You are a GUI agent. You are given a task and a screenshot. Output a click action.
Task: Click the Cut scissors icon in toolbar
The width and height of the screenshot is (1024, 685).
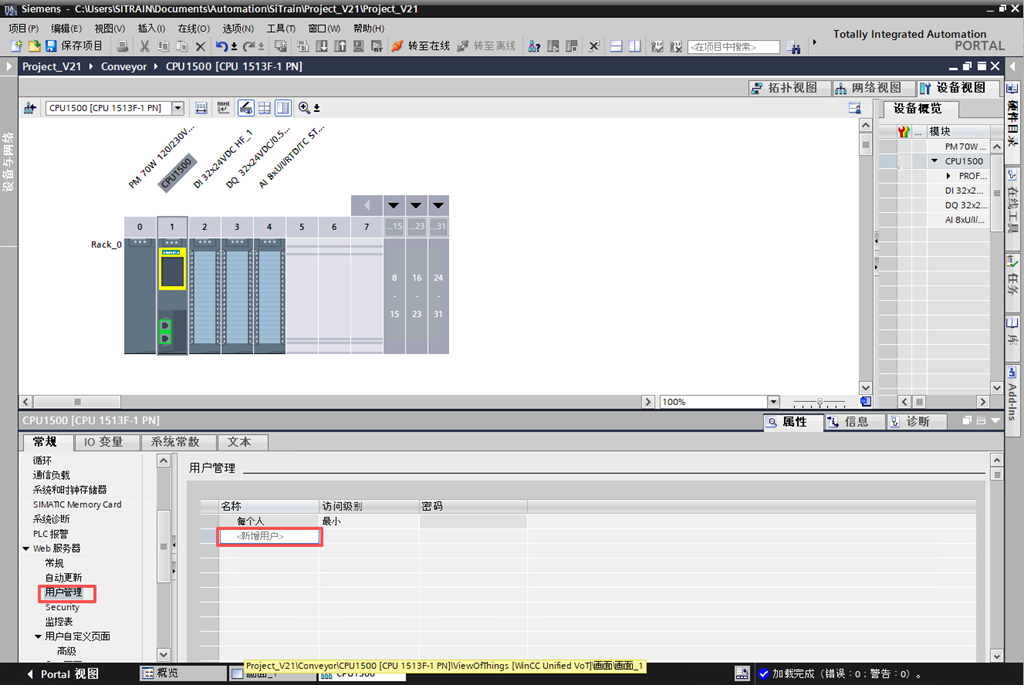(145, 46)
